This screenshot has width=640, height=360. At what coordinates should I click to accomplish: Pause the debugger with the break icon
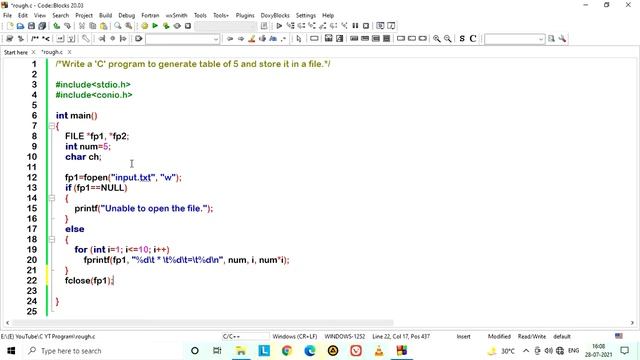click(355, 26)
